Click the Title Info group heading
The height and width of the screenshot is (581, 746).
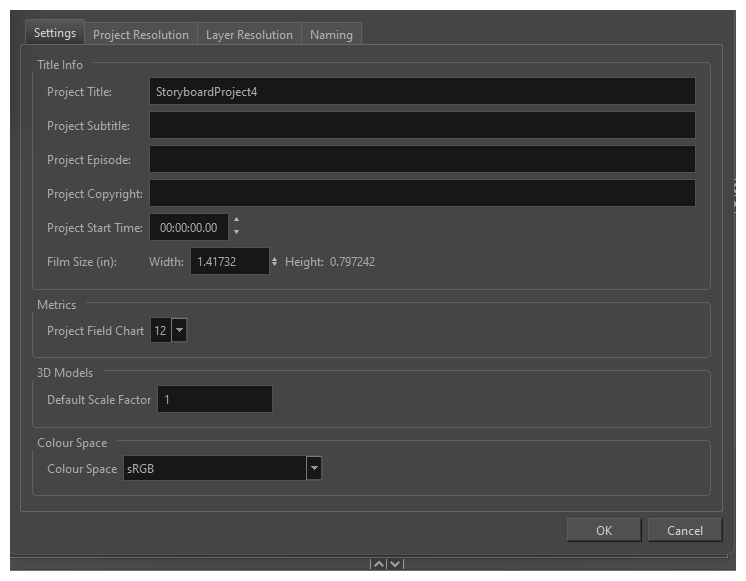[x=60, y=65]
